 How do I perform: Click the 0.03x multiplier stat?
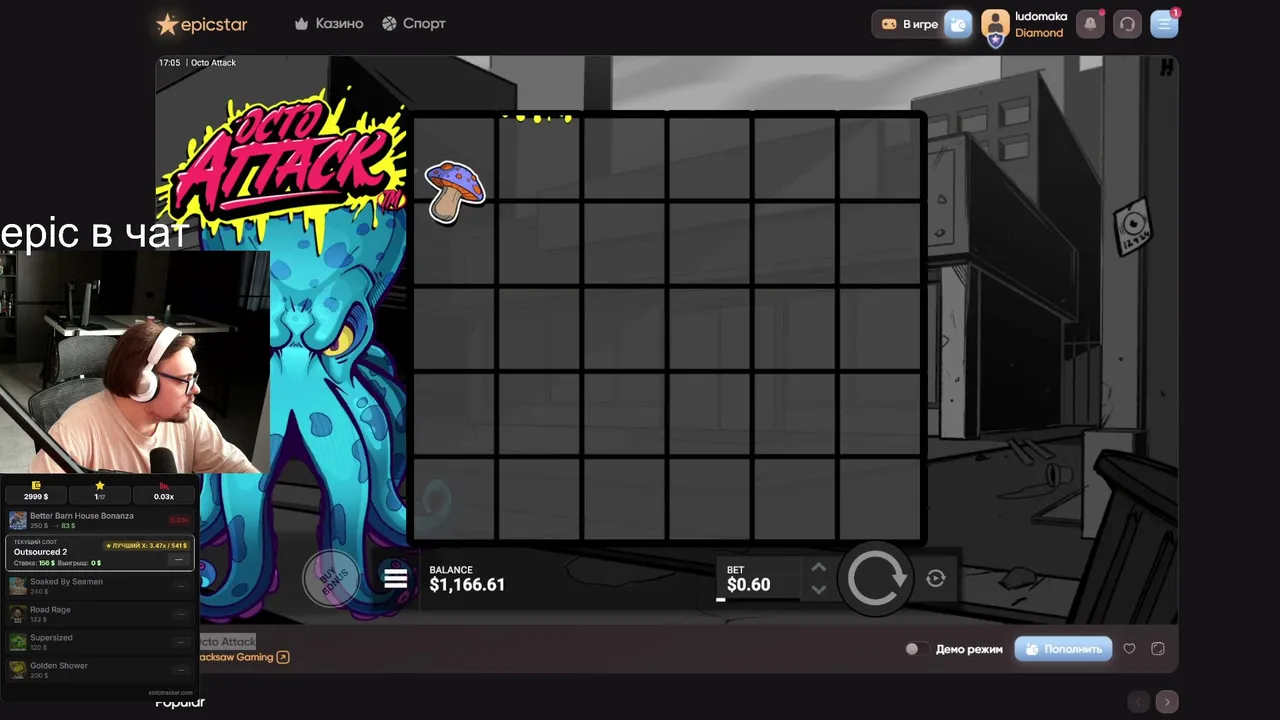pyautogui.click(x=163, y=491)
